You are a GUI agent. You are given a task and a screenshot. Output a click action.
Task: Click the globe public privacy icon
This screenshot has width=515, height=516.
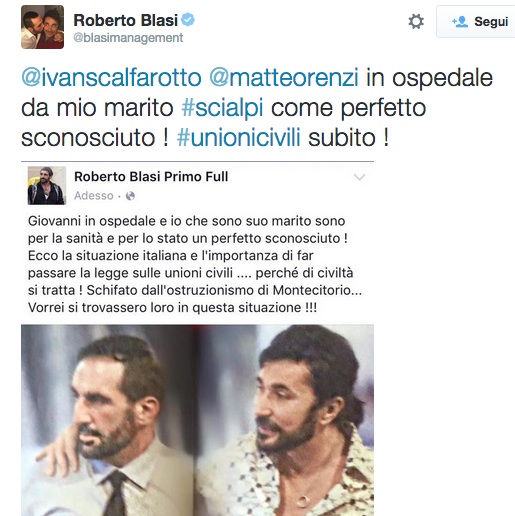coord(130,196)
